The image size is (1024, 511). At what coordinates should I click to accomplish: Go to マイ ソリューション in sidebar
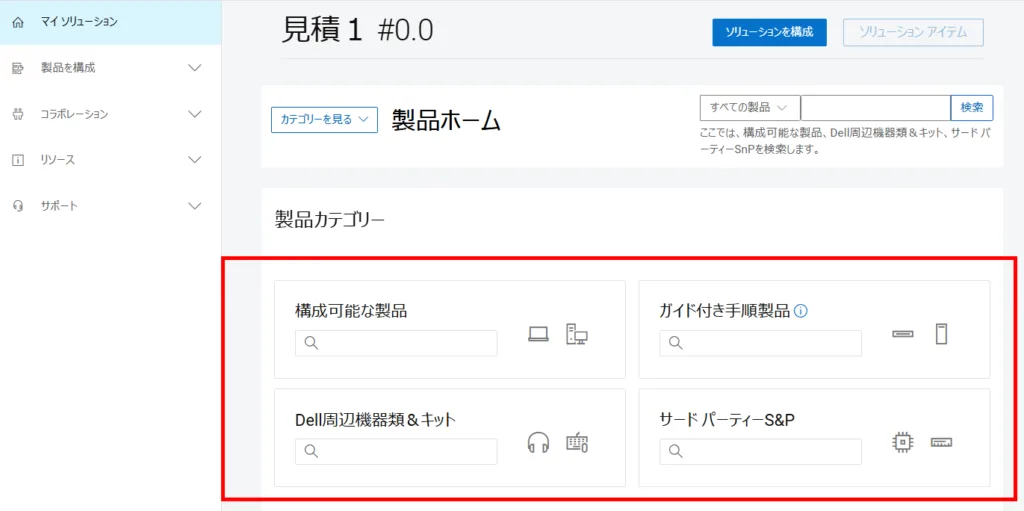coord(80,22)
